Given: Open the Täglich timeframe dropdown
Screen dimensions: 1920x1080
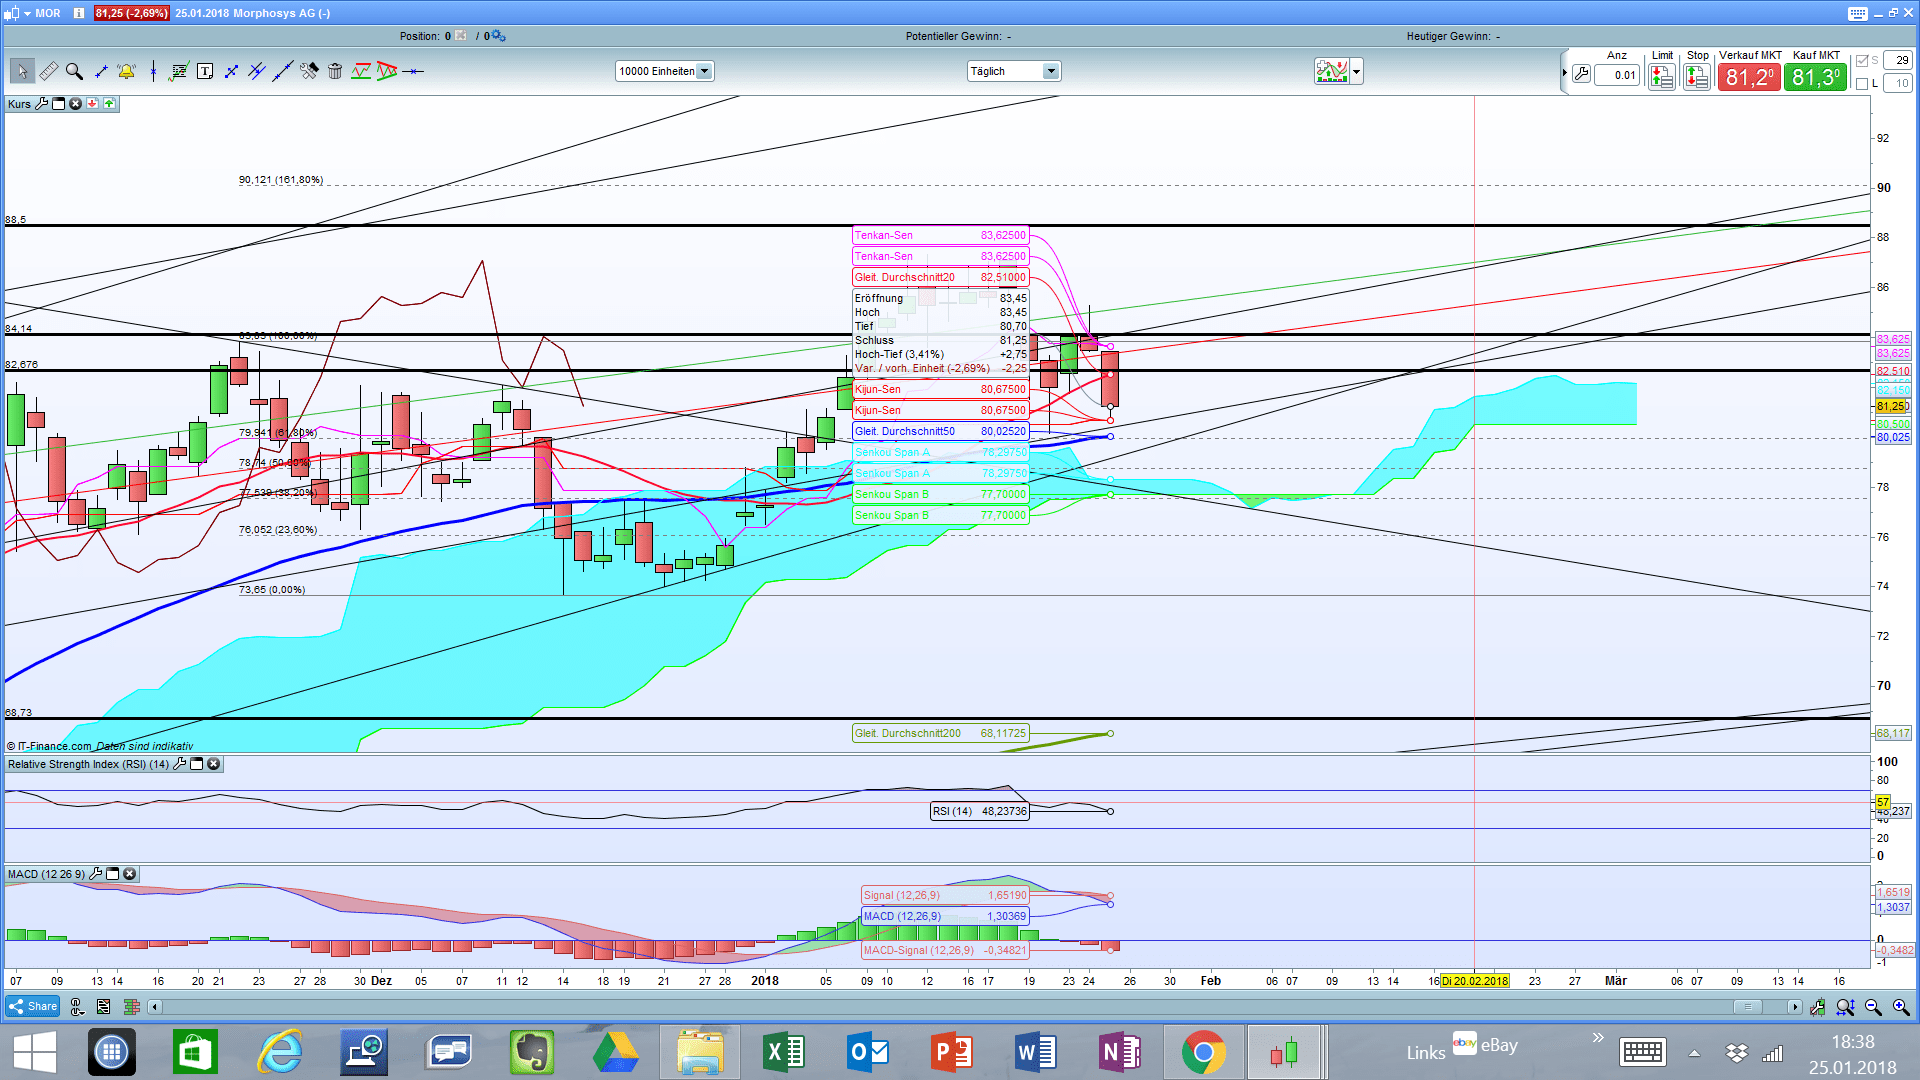Looking at the screenshot, I should (x=1050, y=71).
